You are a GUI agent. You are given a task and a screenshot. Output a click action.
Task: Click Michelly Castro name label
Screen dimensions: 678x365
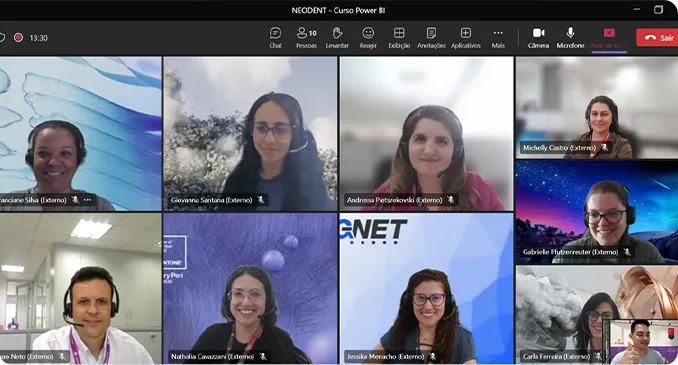click(x=560, y=148)
